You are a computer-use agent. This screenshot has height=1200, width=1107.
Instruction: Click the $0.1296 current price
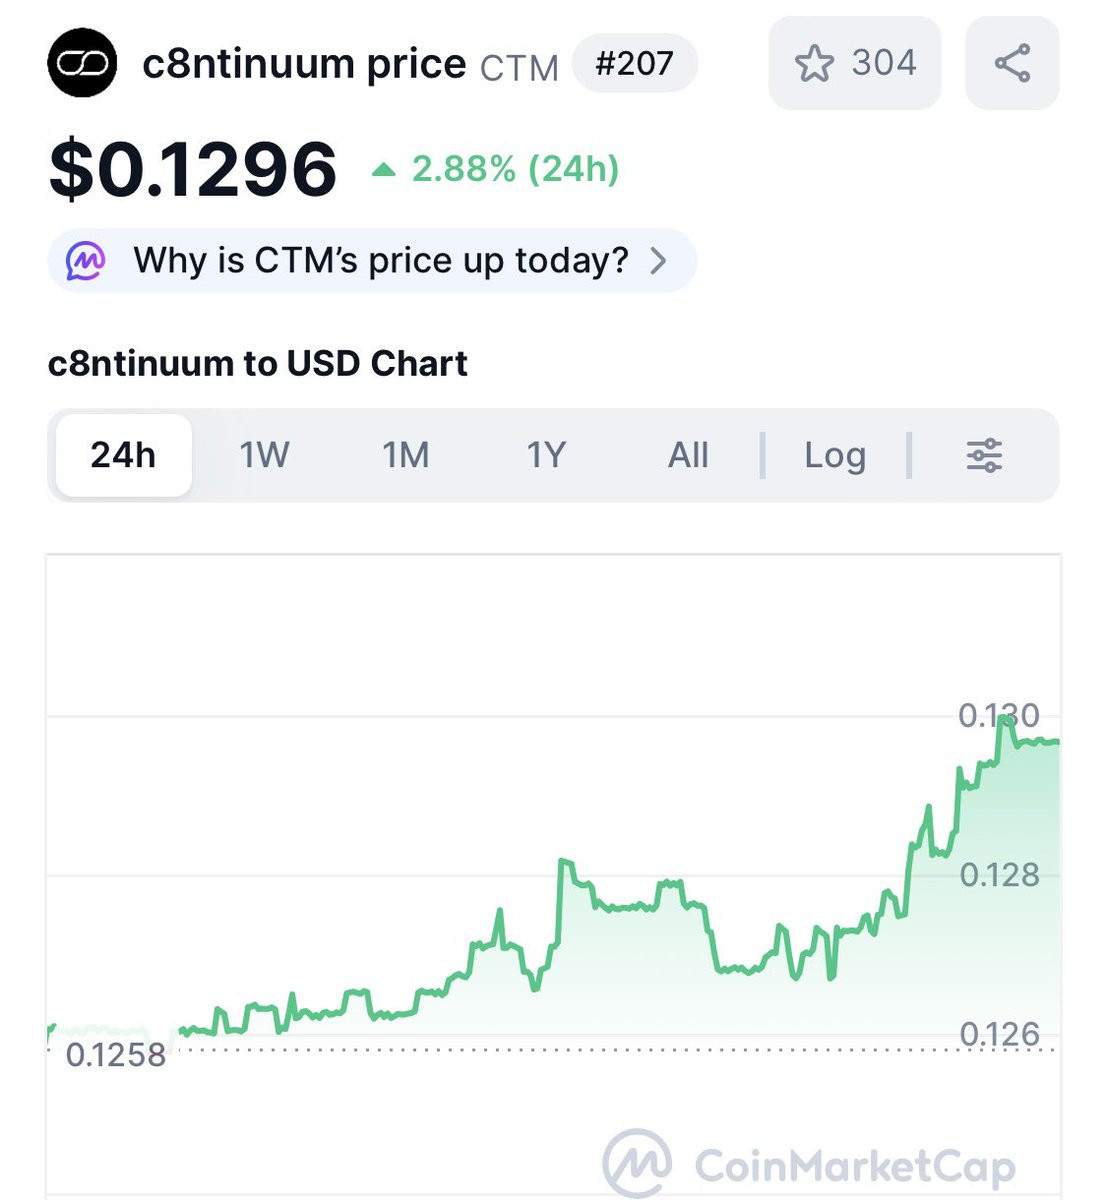pyautogui.click(x=193, y=169)
